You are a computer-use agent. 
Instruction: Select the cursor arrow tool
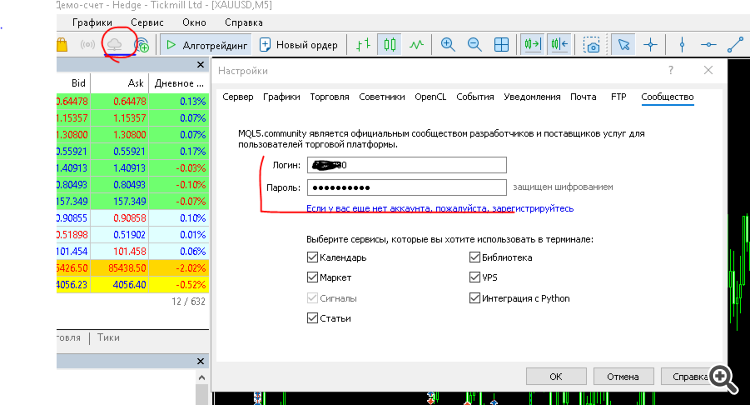(x=623, y=45)
